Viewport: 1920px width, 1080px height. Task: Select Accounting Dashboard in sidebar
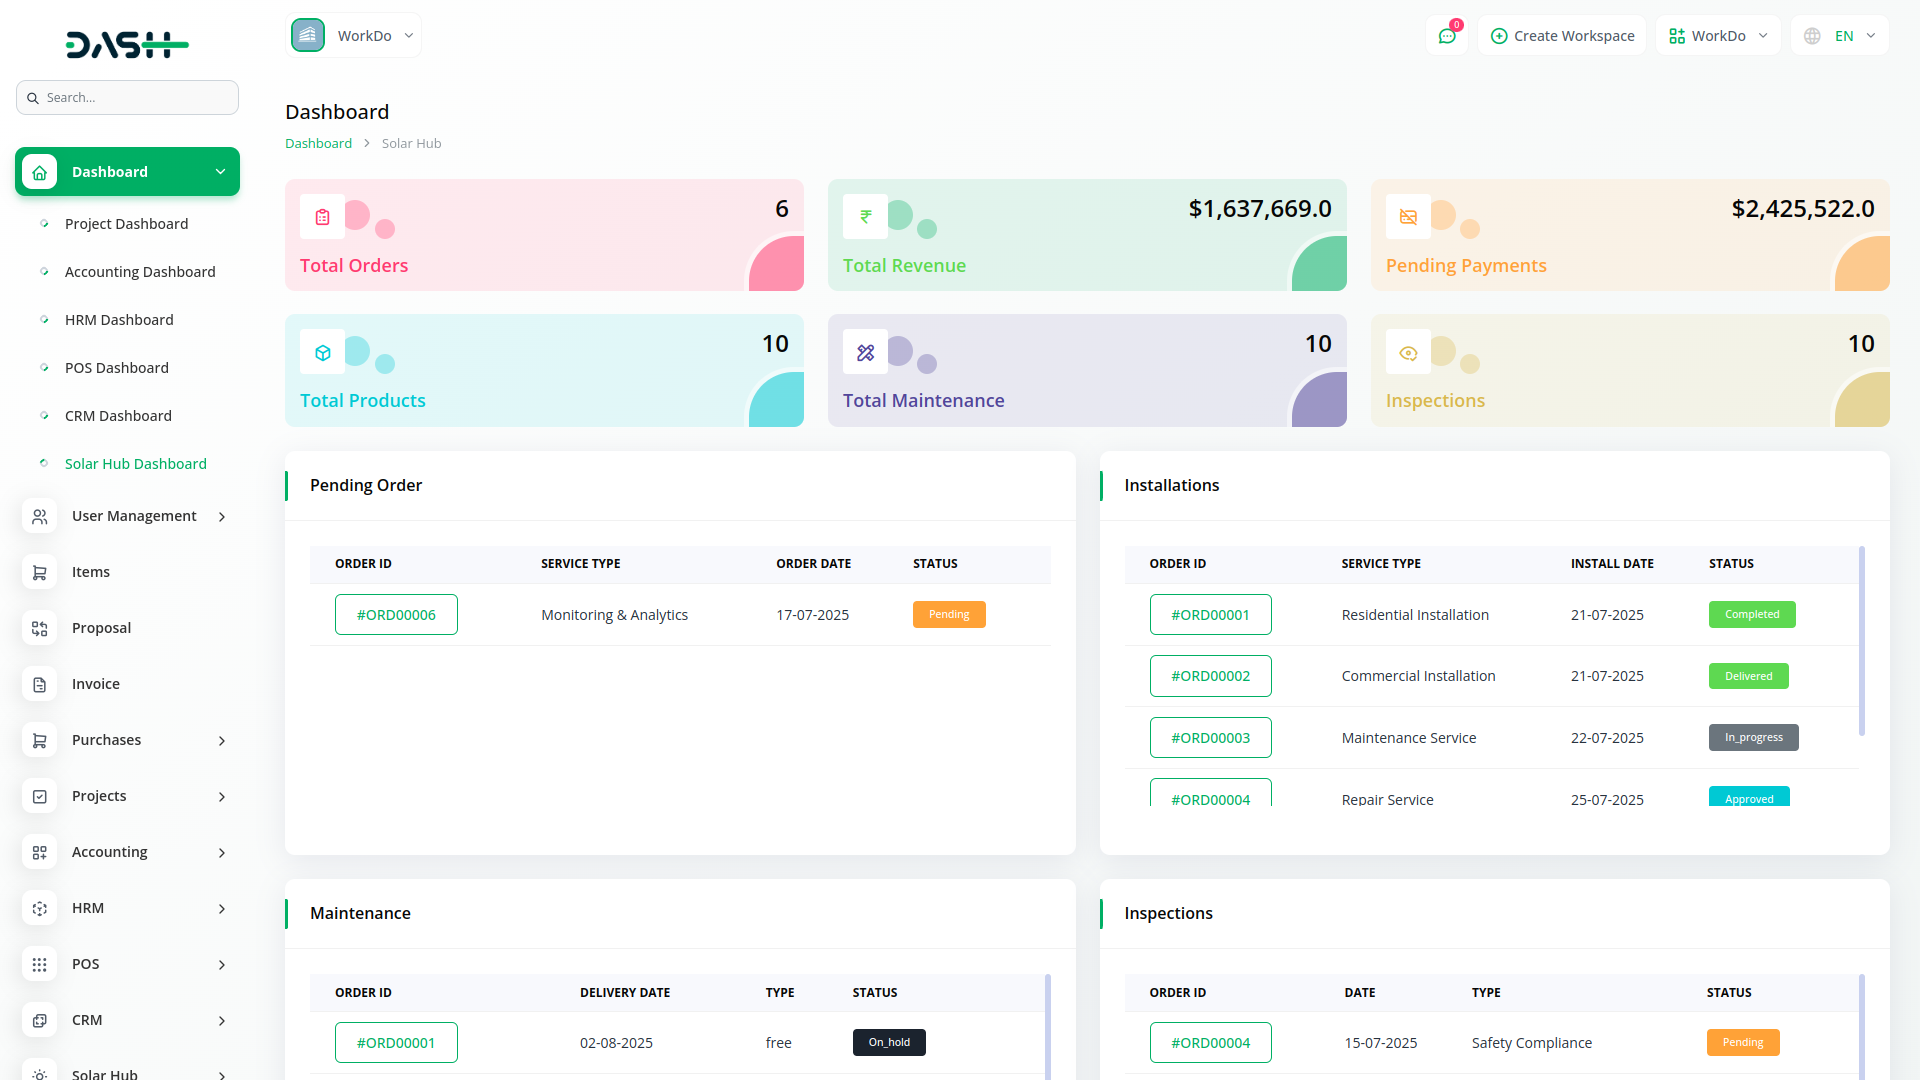pos(140,272)
